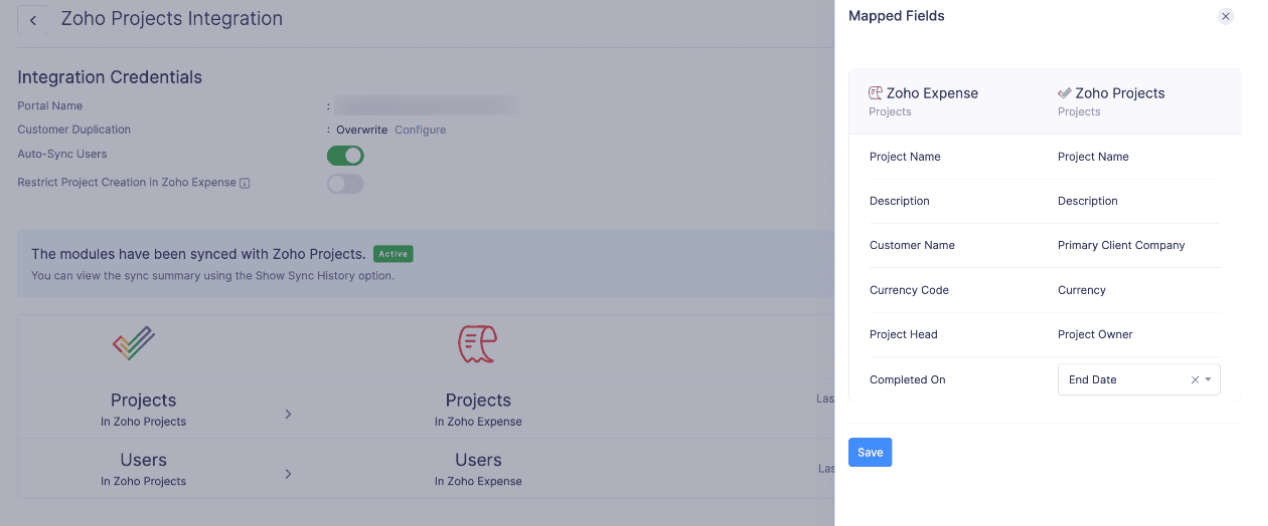Screen dimensions: 1268x526
Task: Click the back arrow button
Action: tap(33, 20)
